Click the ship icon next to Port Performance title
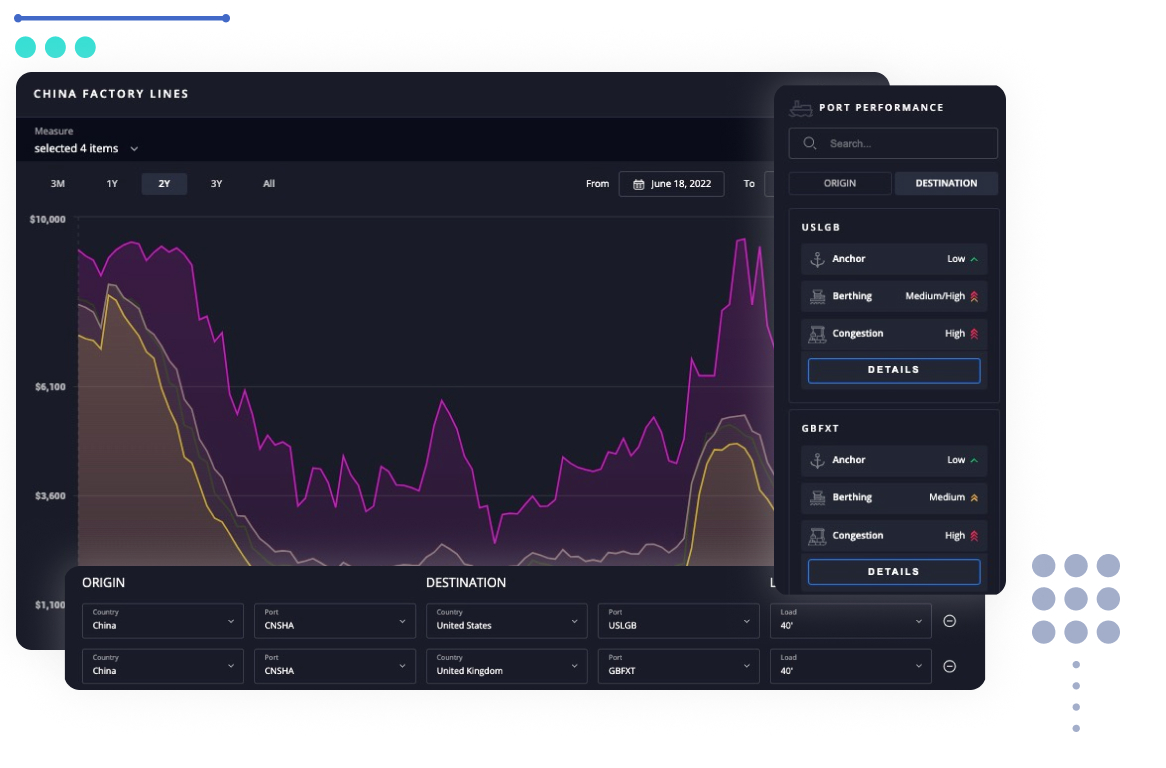The image size is (1166, 768). (x=800, y=108)
